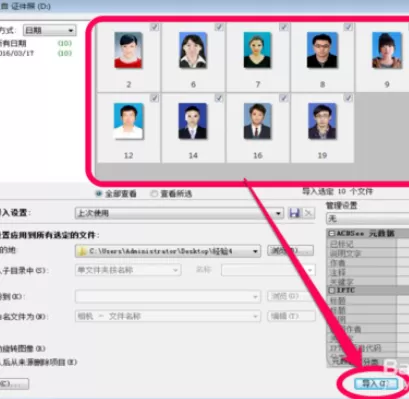Open the 上次使用 import settings dropdown

click(179, 213)
